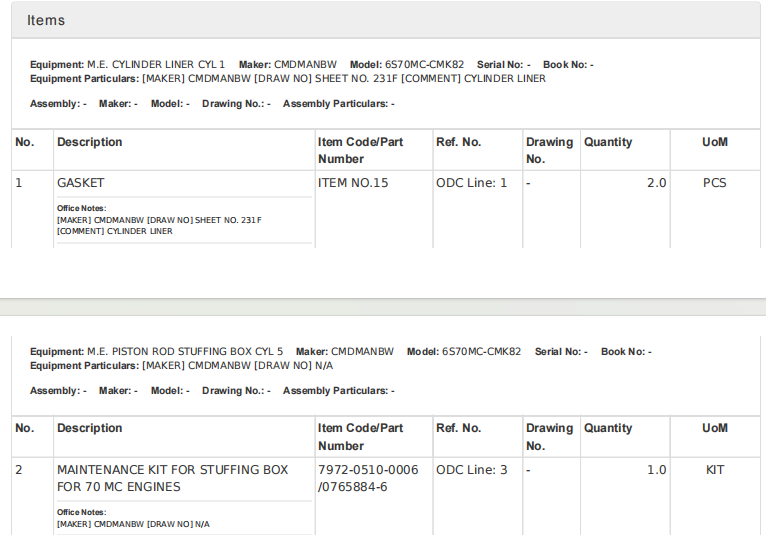The width and height of the screenshot is (766, 535).
Task: Click the Quantity header above 2.0
Action: [x=608, y=142]
